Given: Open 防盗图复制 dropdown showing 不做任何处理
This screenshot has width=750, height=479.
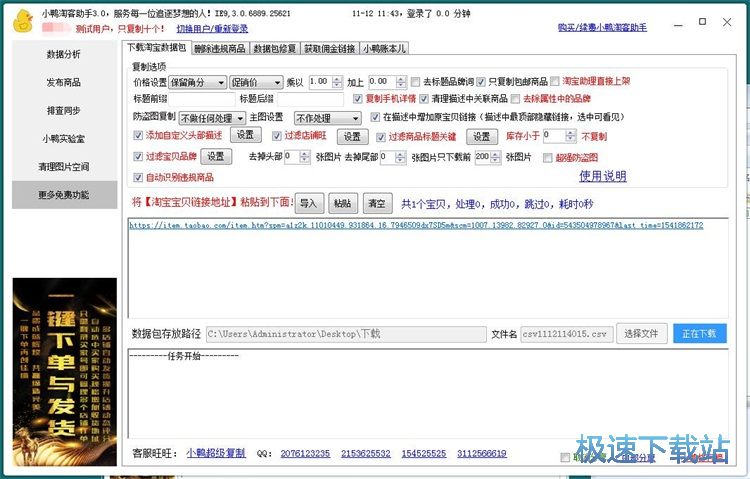Looking at the screenshot, I should [212, 118].
